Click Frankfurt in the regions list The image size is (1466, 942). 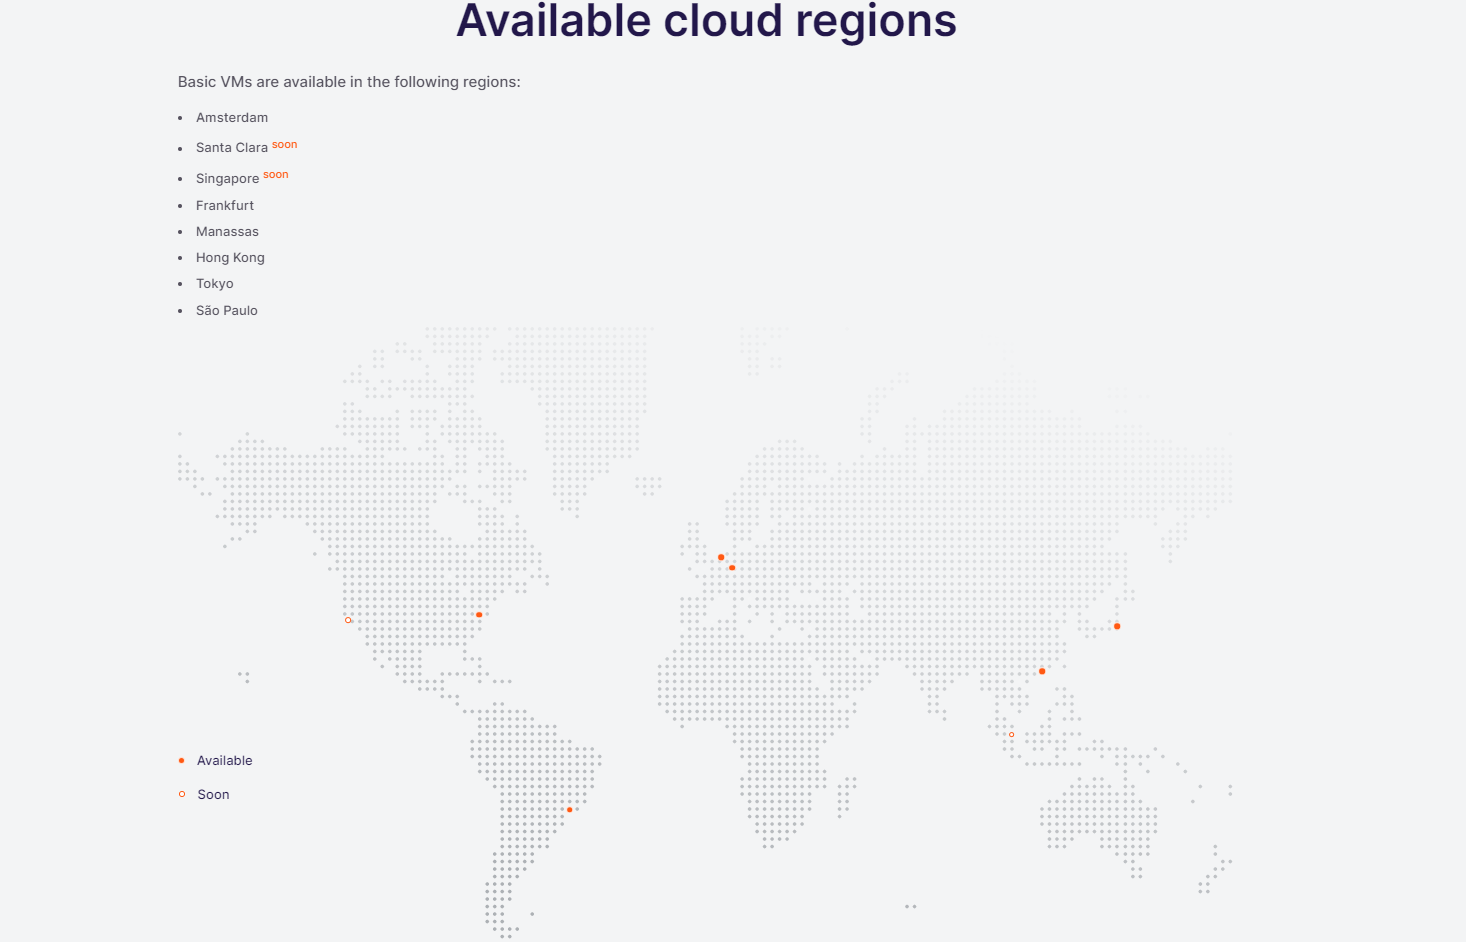pos(225,205)
